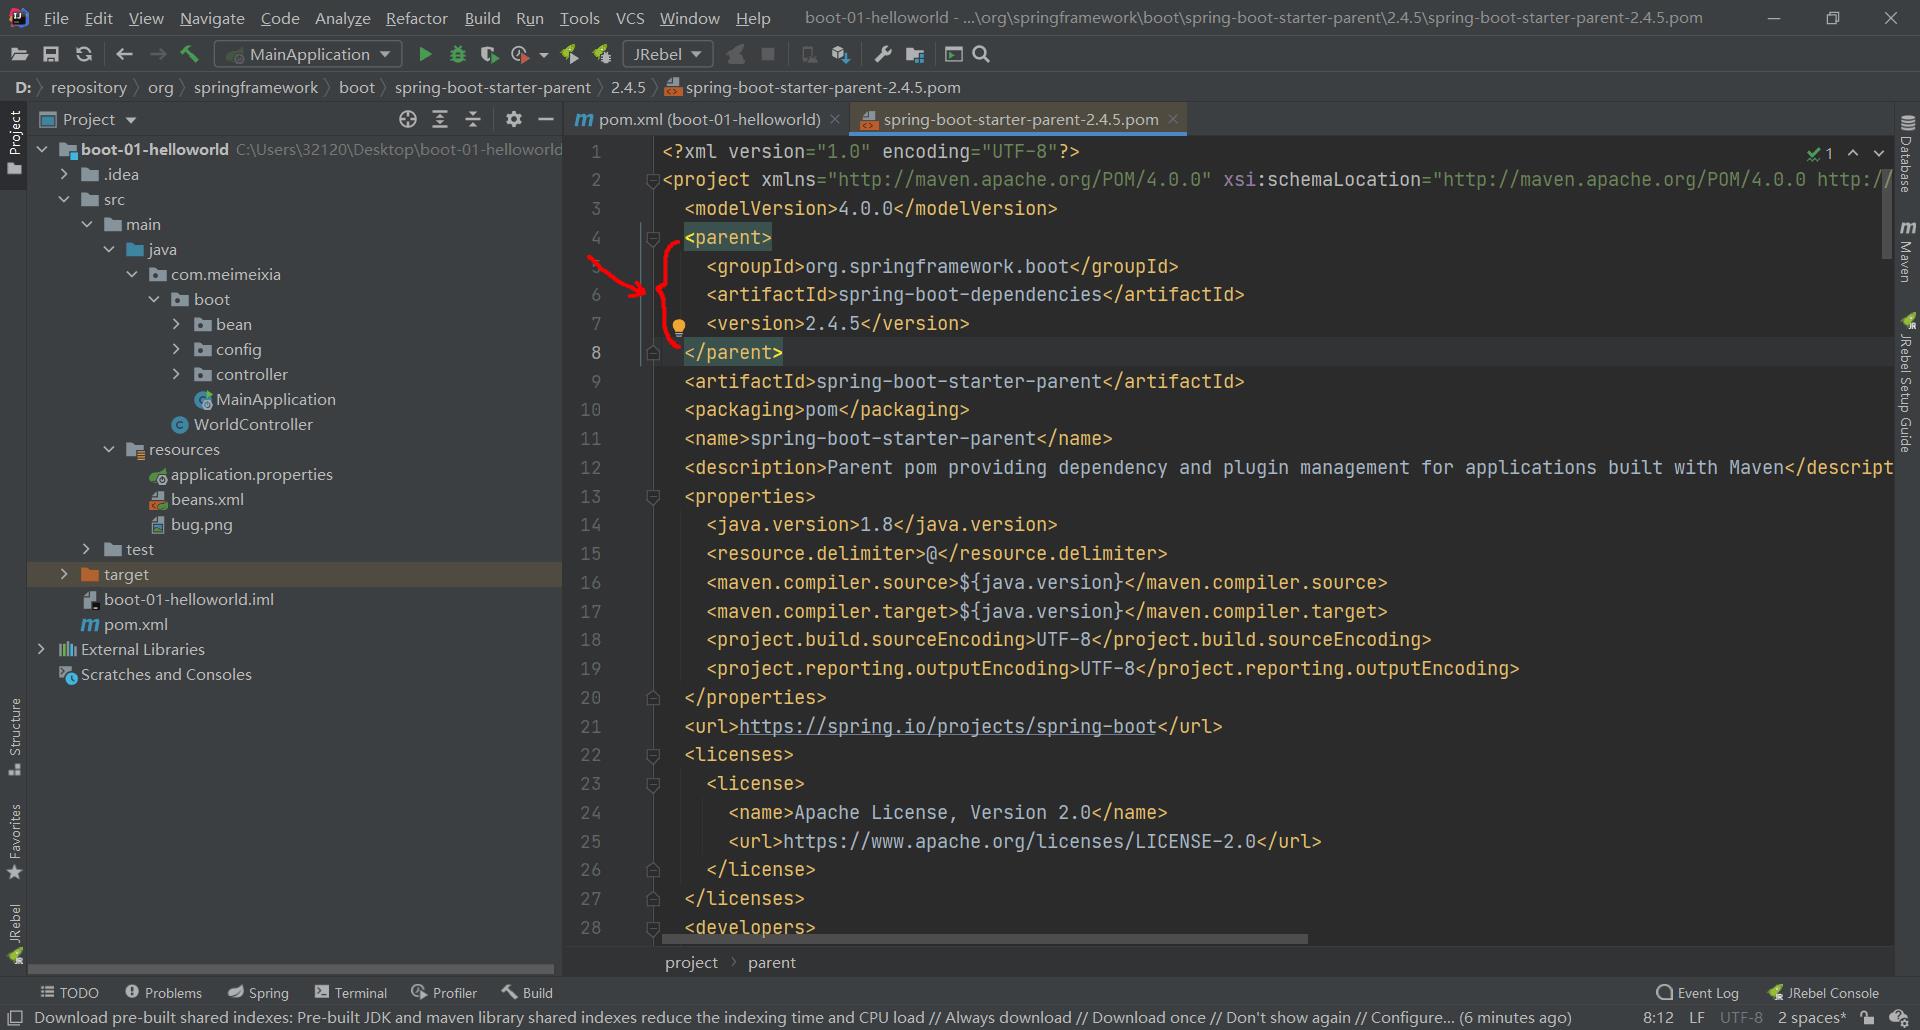Open Project panel gear options
The width and height of the screenshot is (1920, 1030).
point(514,119)
